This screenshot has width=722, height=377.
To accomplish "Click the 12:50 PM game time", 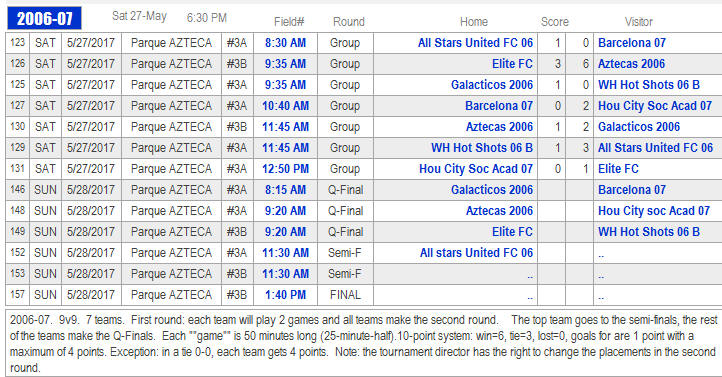I will pos(285,169).
